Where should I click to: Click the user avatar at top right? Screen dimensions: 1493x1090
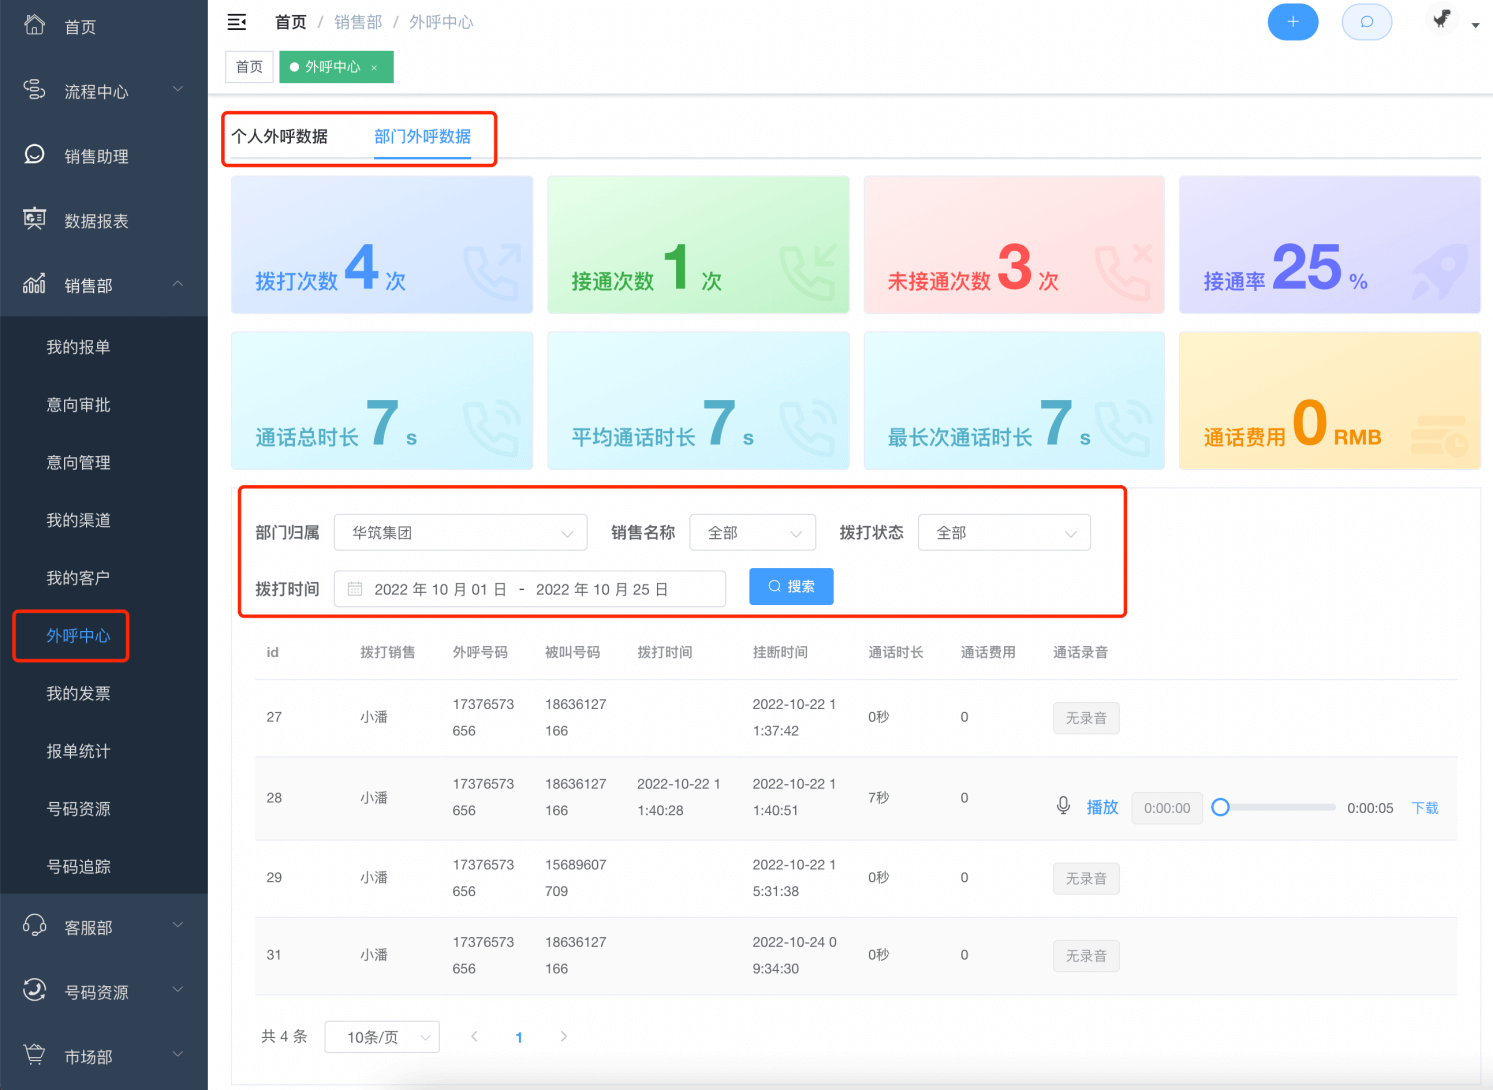tap(1441, 20)
